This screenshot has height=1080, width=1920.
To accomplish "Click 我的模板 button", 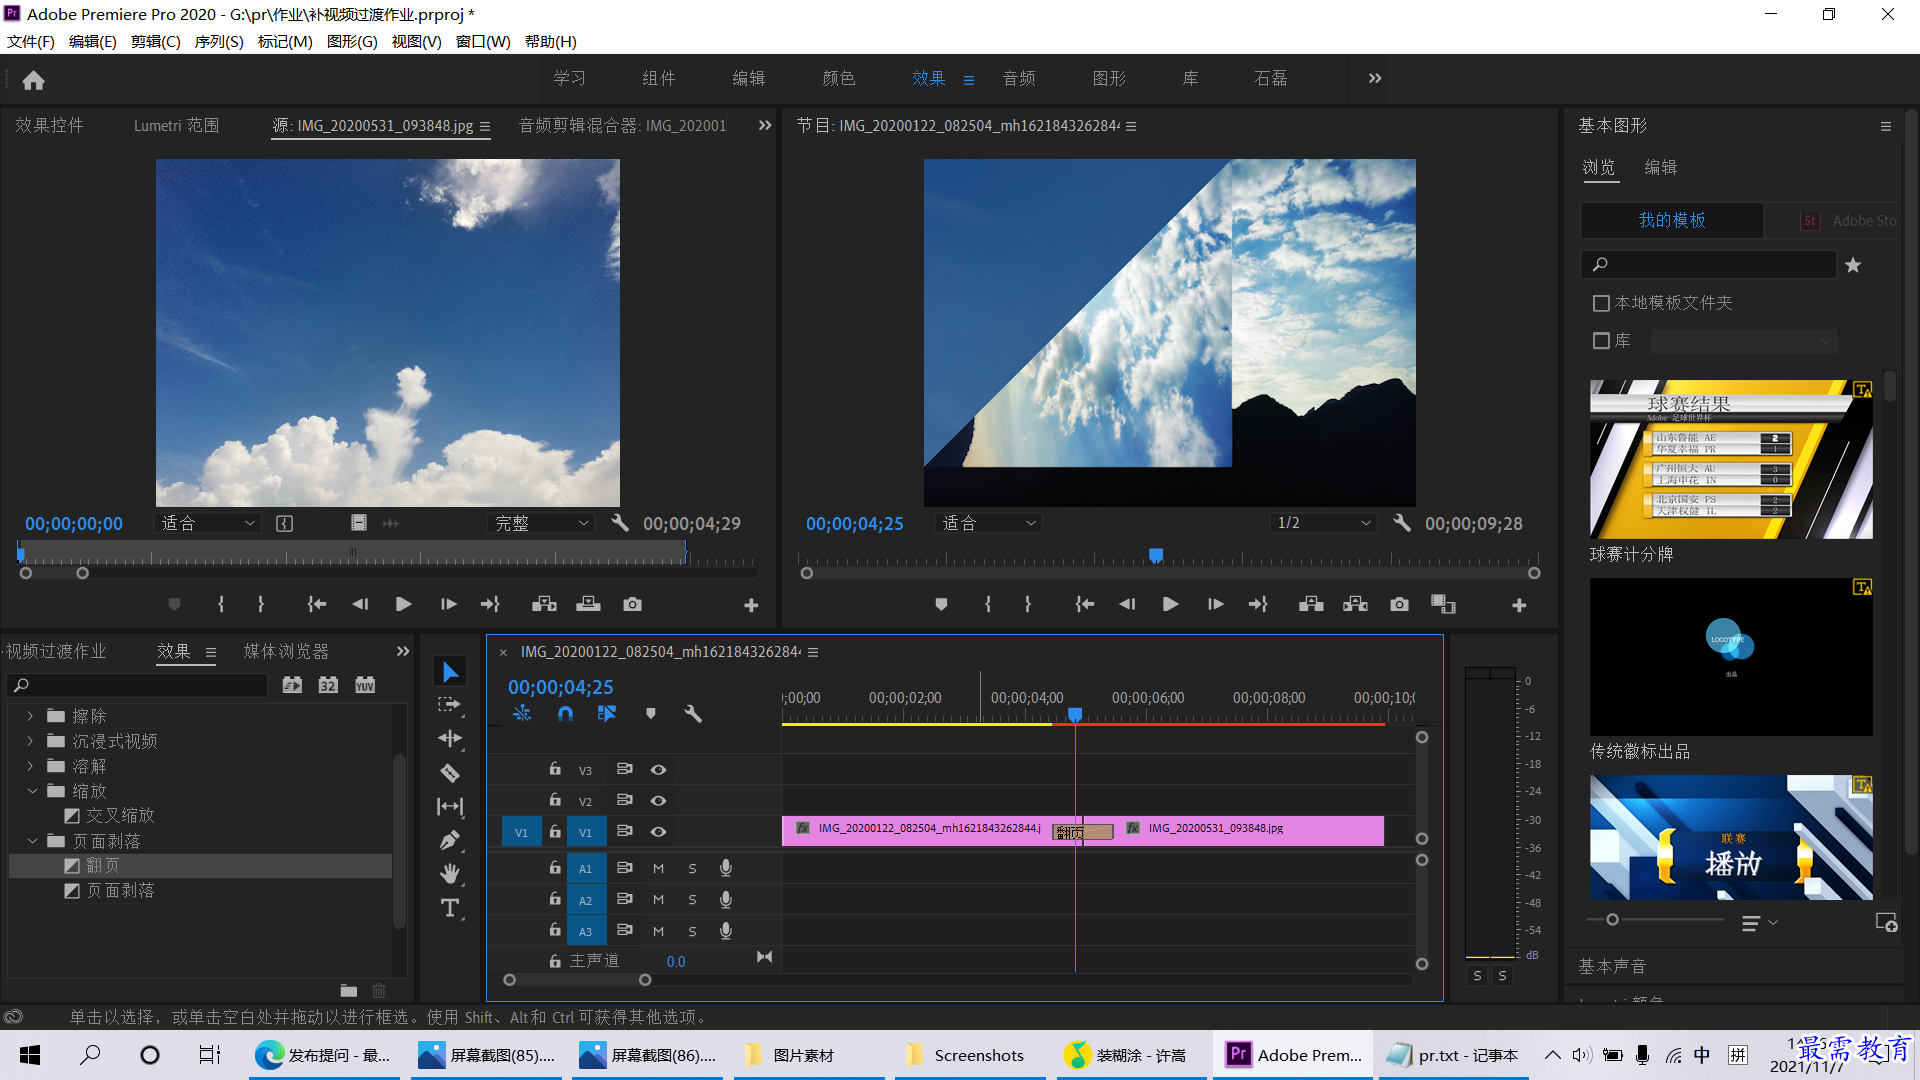I will (x=1672, y=220).
